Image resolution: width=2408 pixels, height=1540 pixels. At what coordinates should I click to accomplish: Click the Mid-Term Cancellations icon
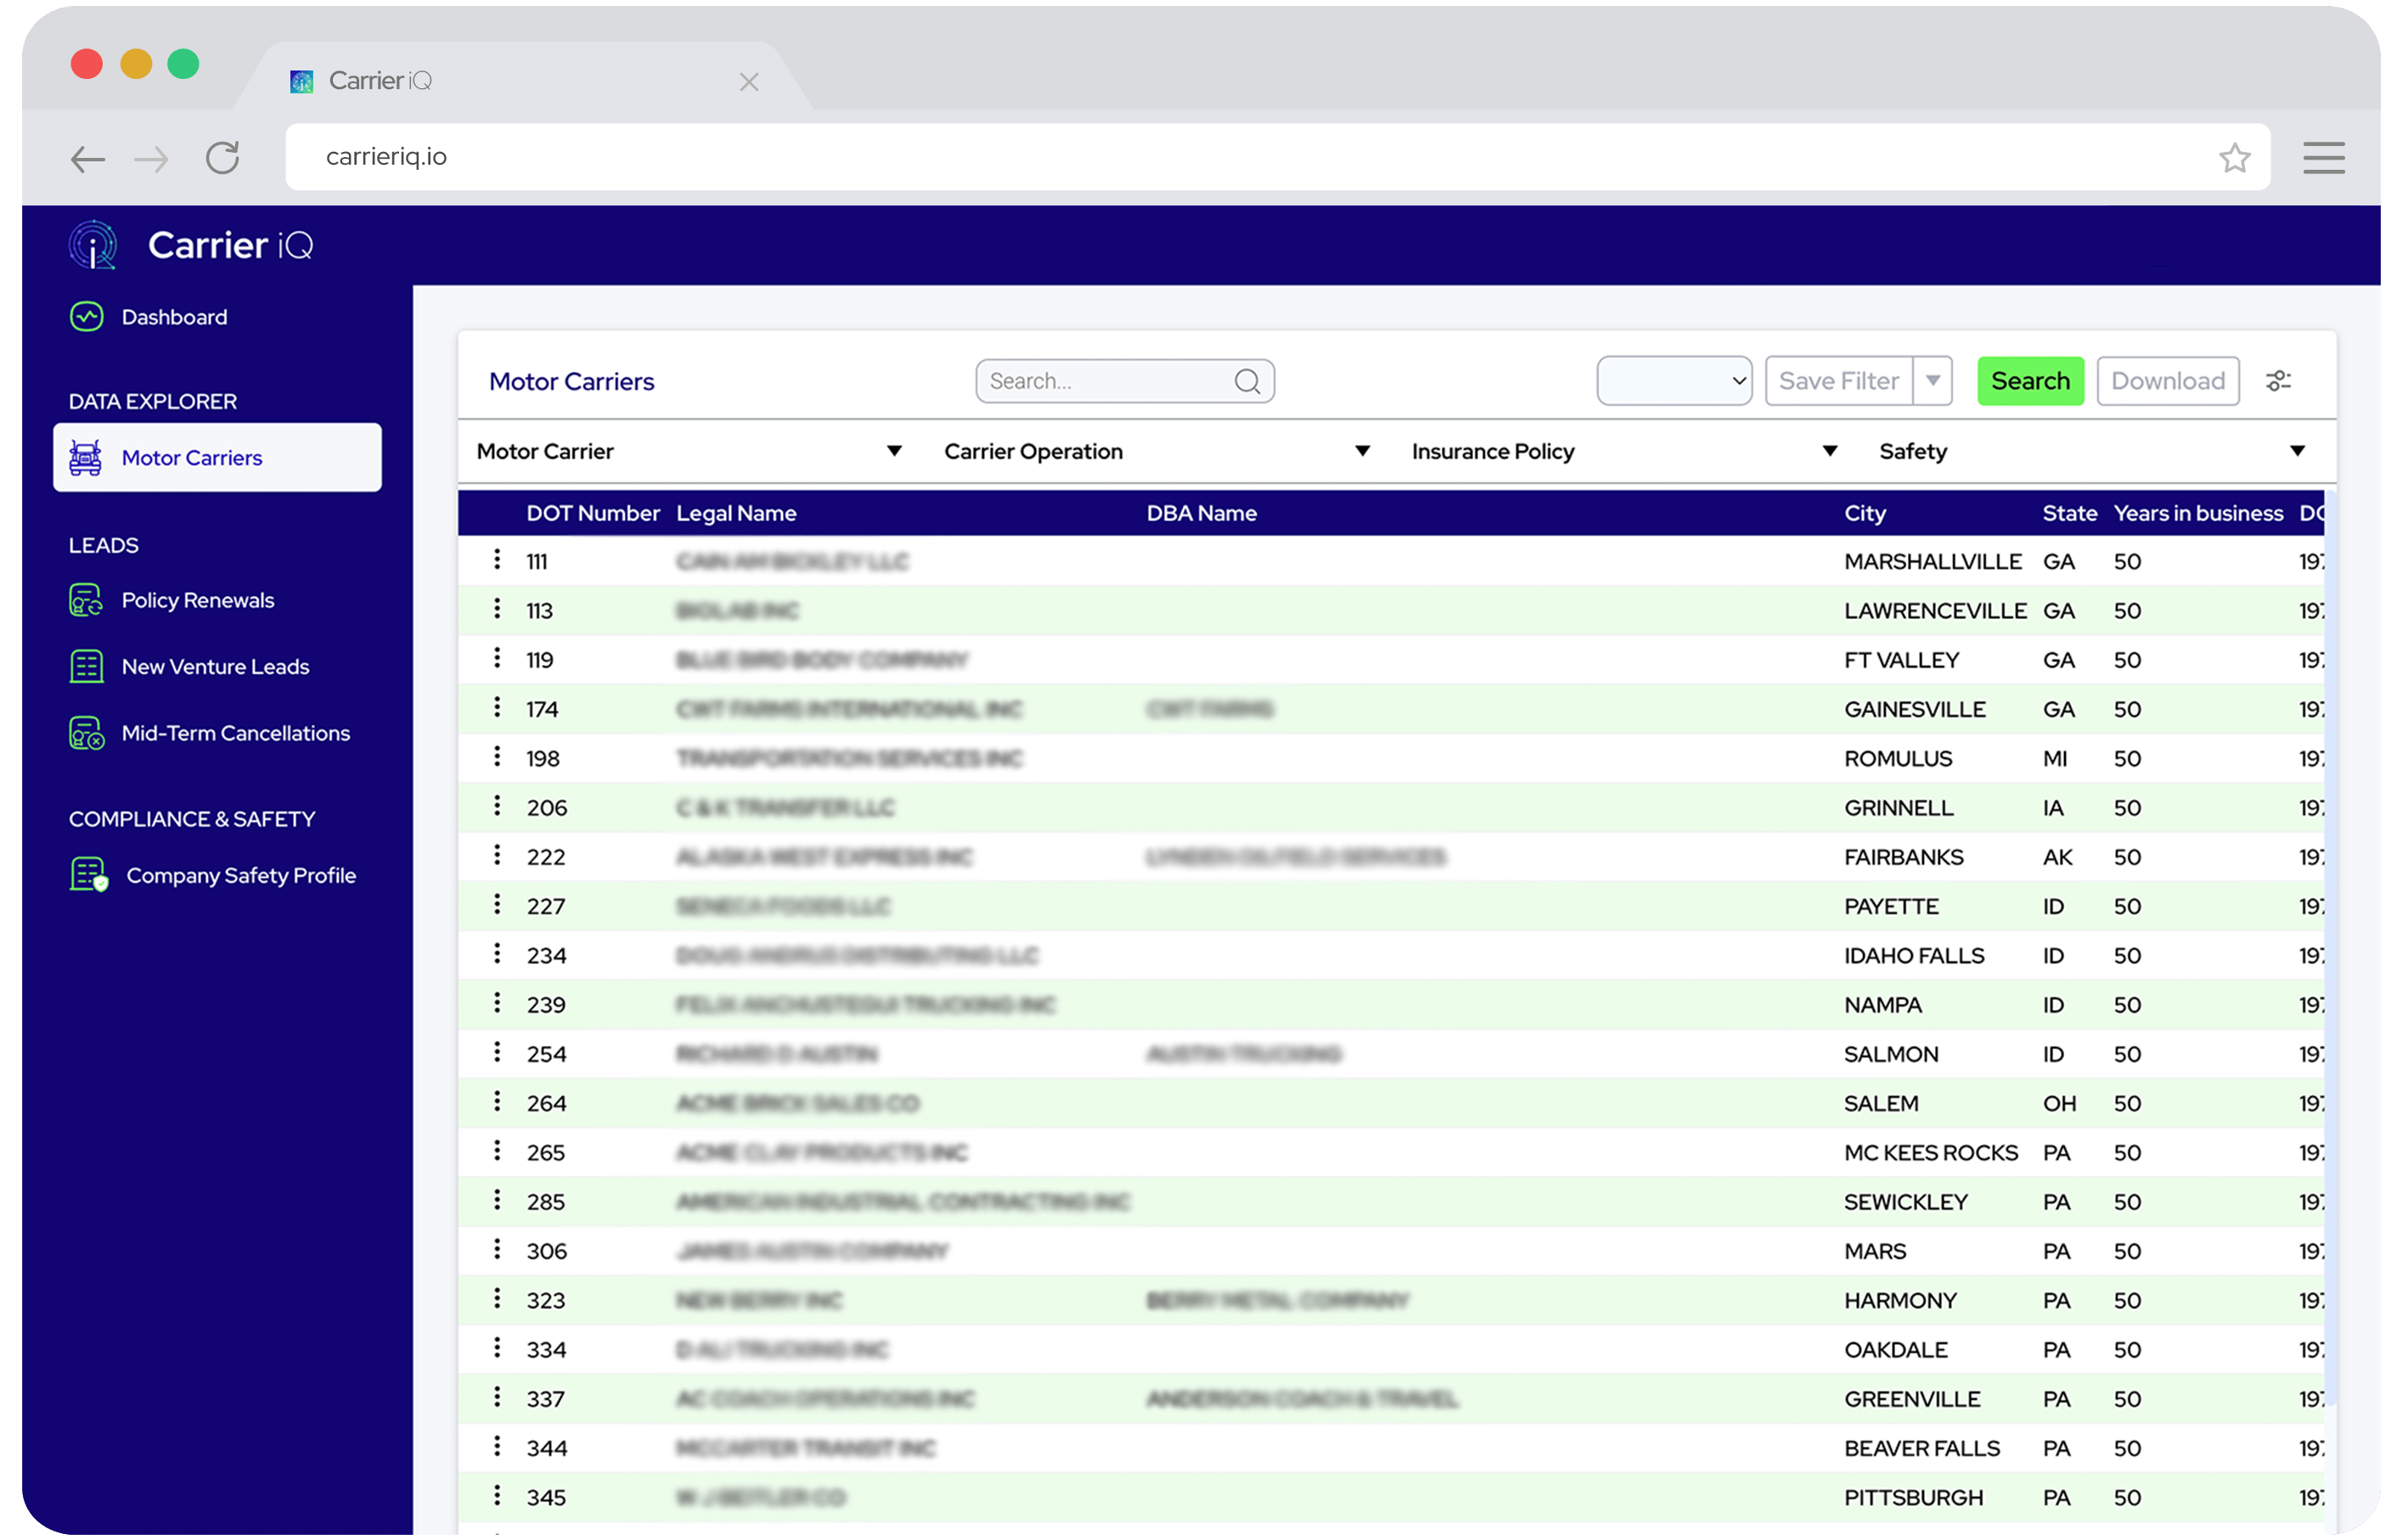tap(87, 733)
